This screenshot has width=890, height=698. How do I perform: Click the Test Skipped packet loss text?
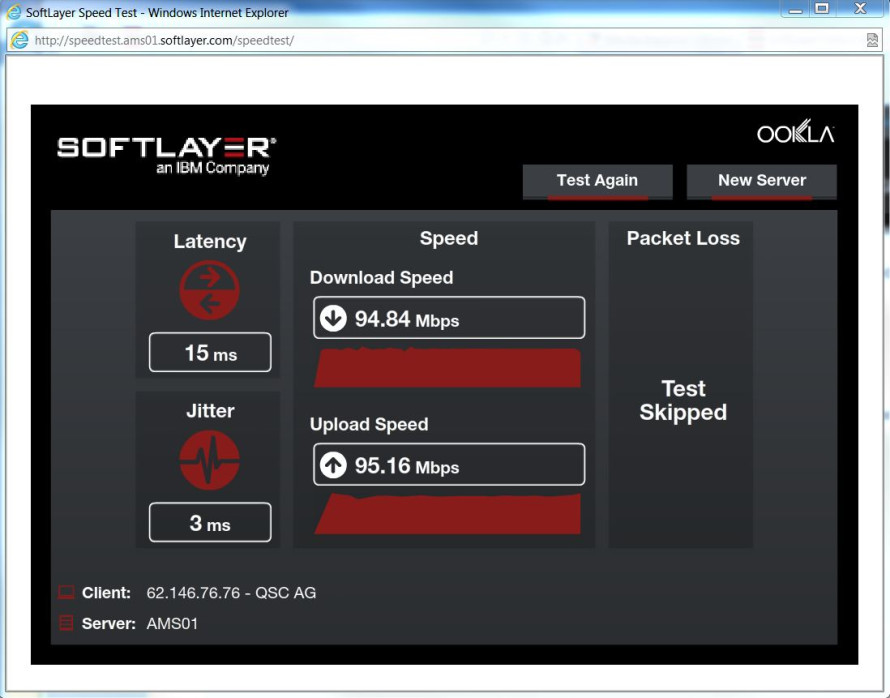(683, 401)
